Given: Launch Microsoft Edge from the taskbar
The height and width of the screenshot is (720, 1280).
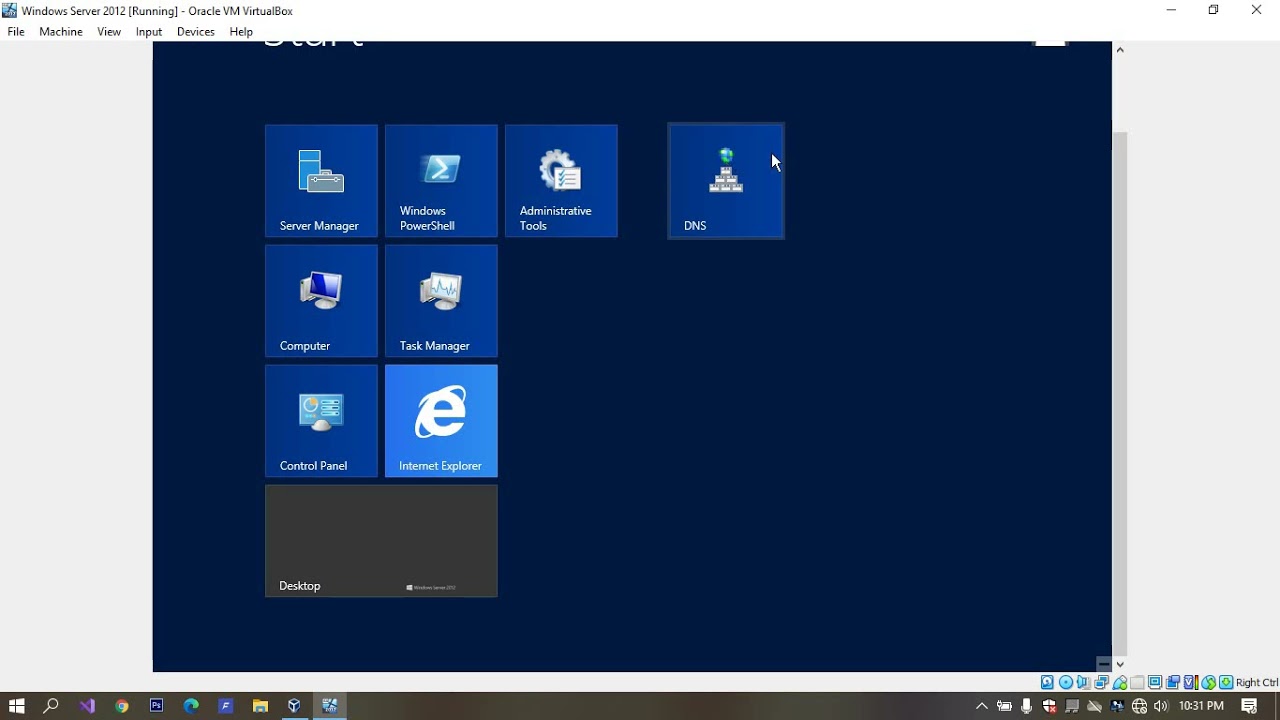Looking at the screenshot, I should click(191, 706).
